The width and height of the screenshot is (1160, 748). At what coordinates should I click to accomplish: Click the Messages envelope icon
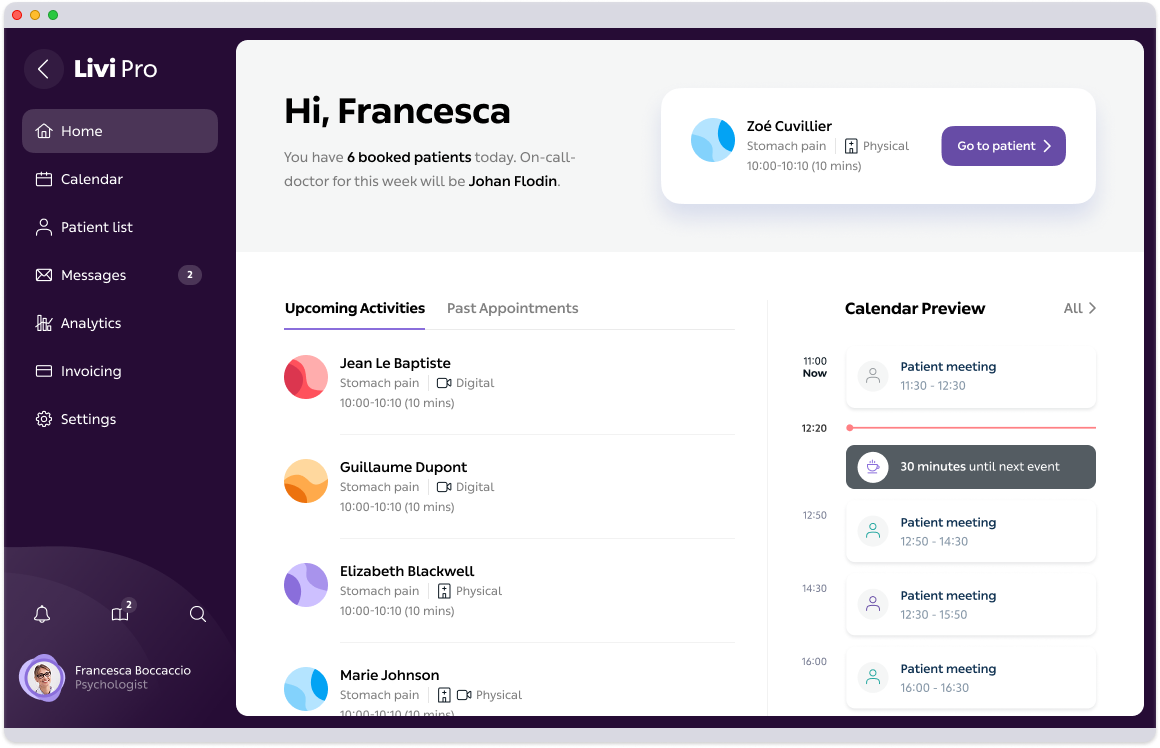coord(44,275)
